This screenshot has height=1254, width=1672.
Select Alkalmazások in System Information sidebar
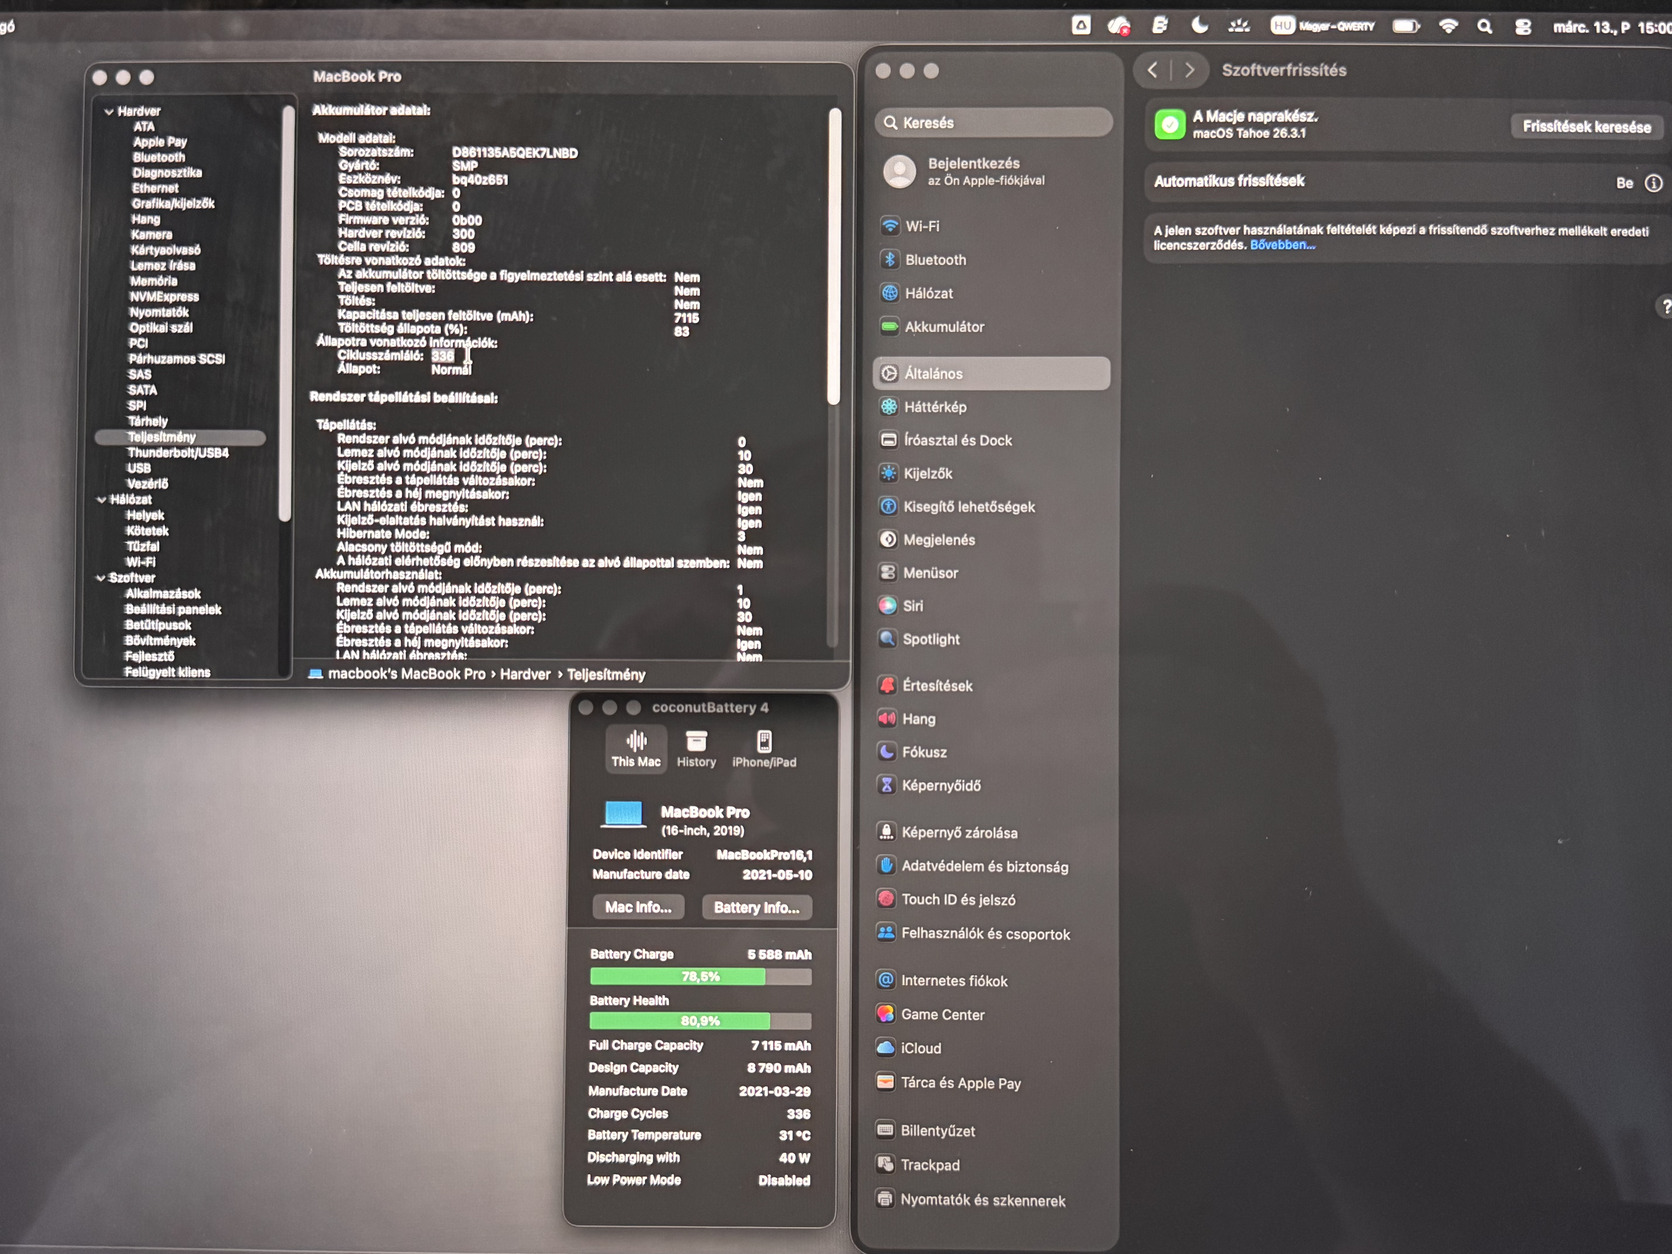point(163,594)
